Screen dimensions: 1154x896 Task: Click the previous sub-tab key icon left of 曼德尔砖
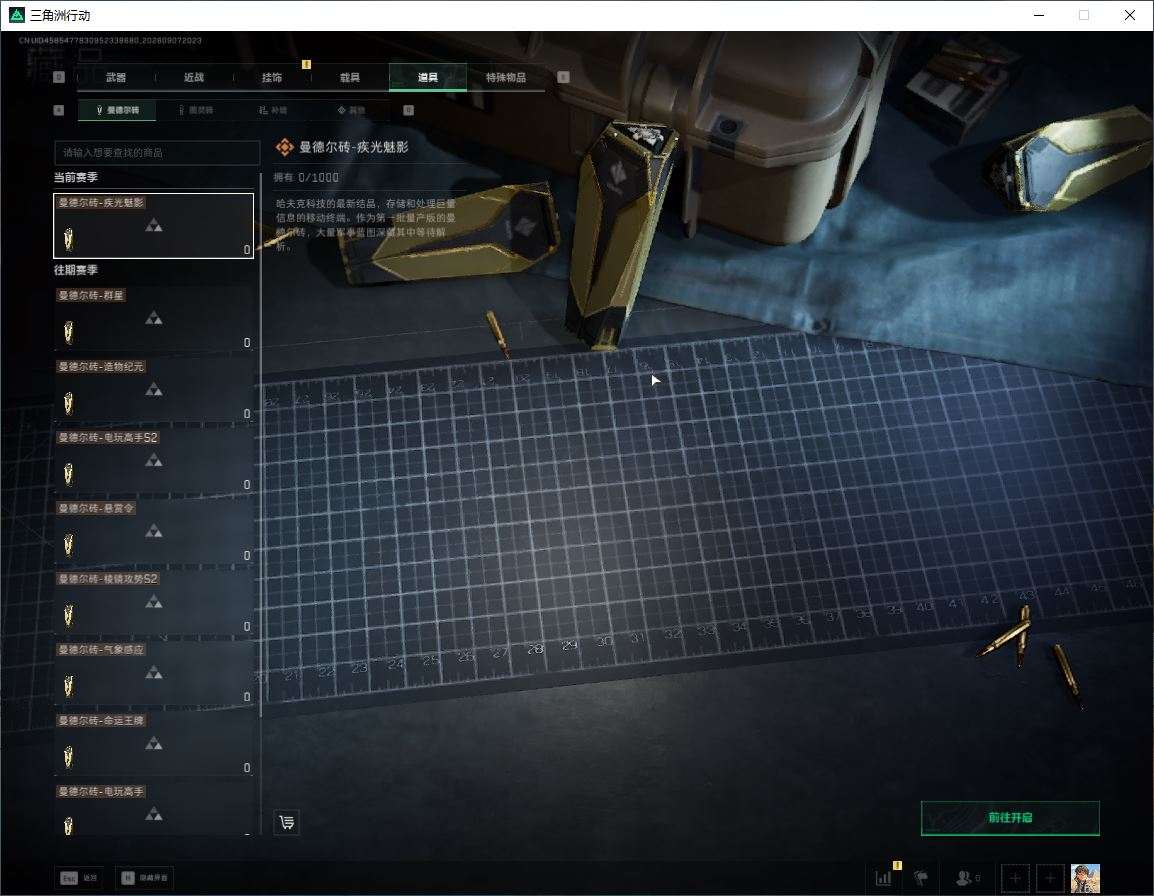pyautogui.click(x=59, y=110)
